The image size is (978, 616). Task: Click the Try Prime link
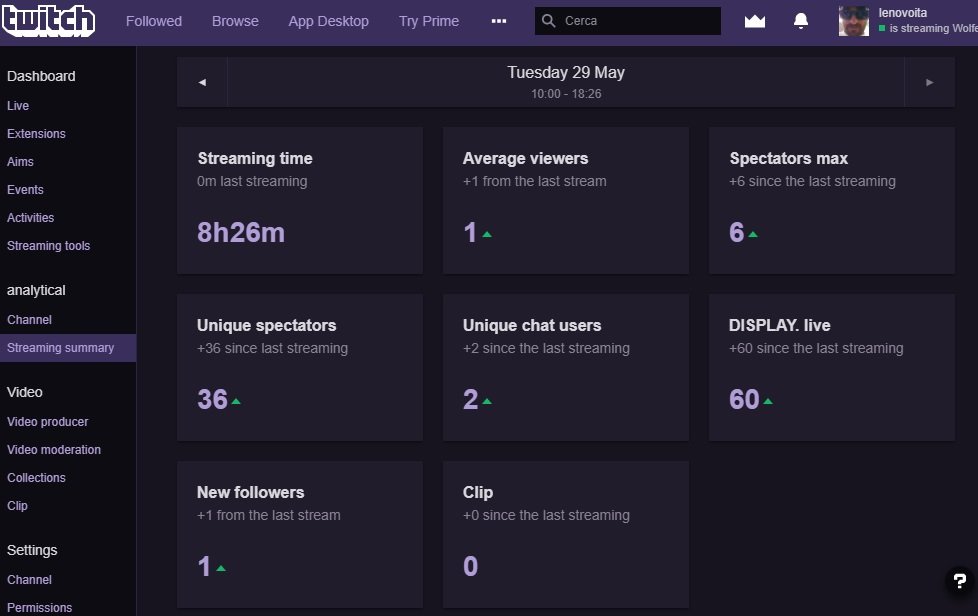(428, 21)
